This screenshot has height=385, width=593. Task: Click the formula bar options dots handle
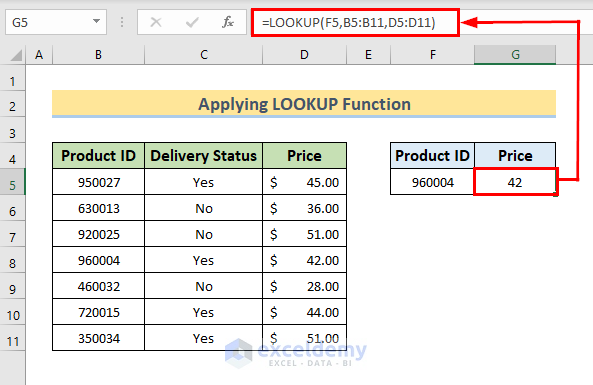(122, 22)
